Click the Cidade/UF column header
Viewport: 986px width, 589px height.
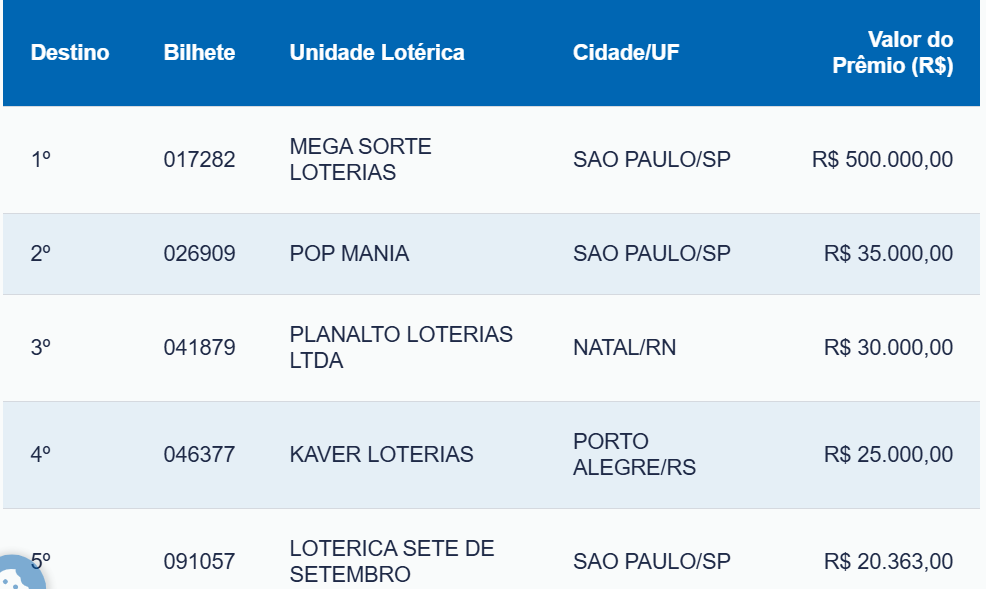[x=626, y=53]
